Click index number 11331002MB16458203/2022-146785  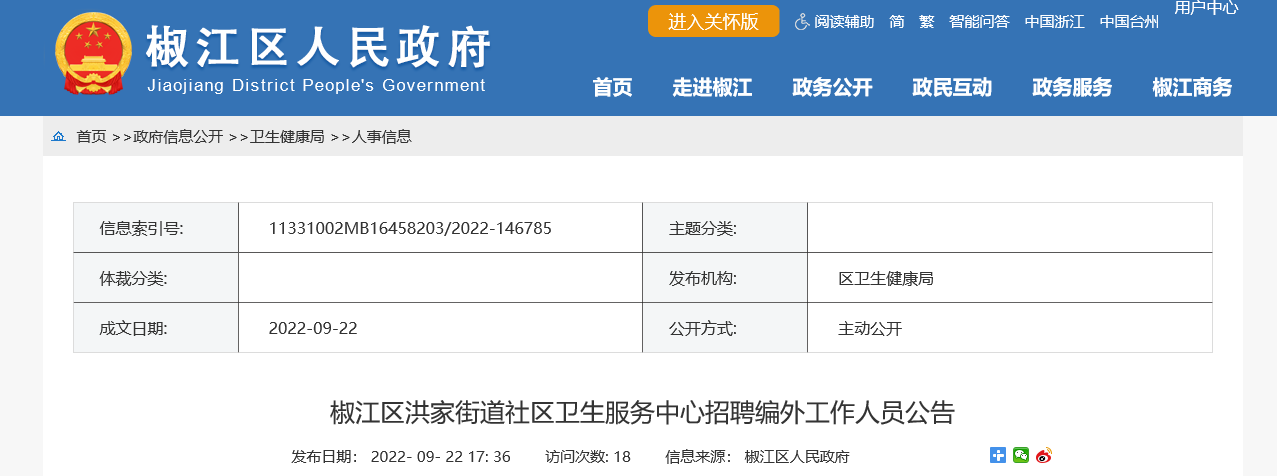410,228
